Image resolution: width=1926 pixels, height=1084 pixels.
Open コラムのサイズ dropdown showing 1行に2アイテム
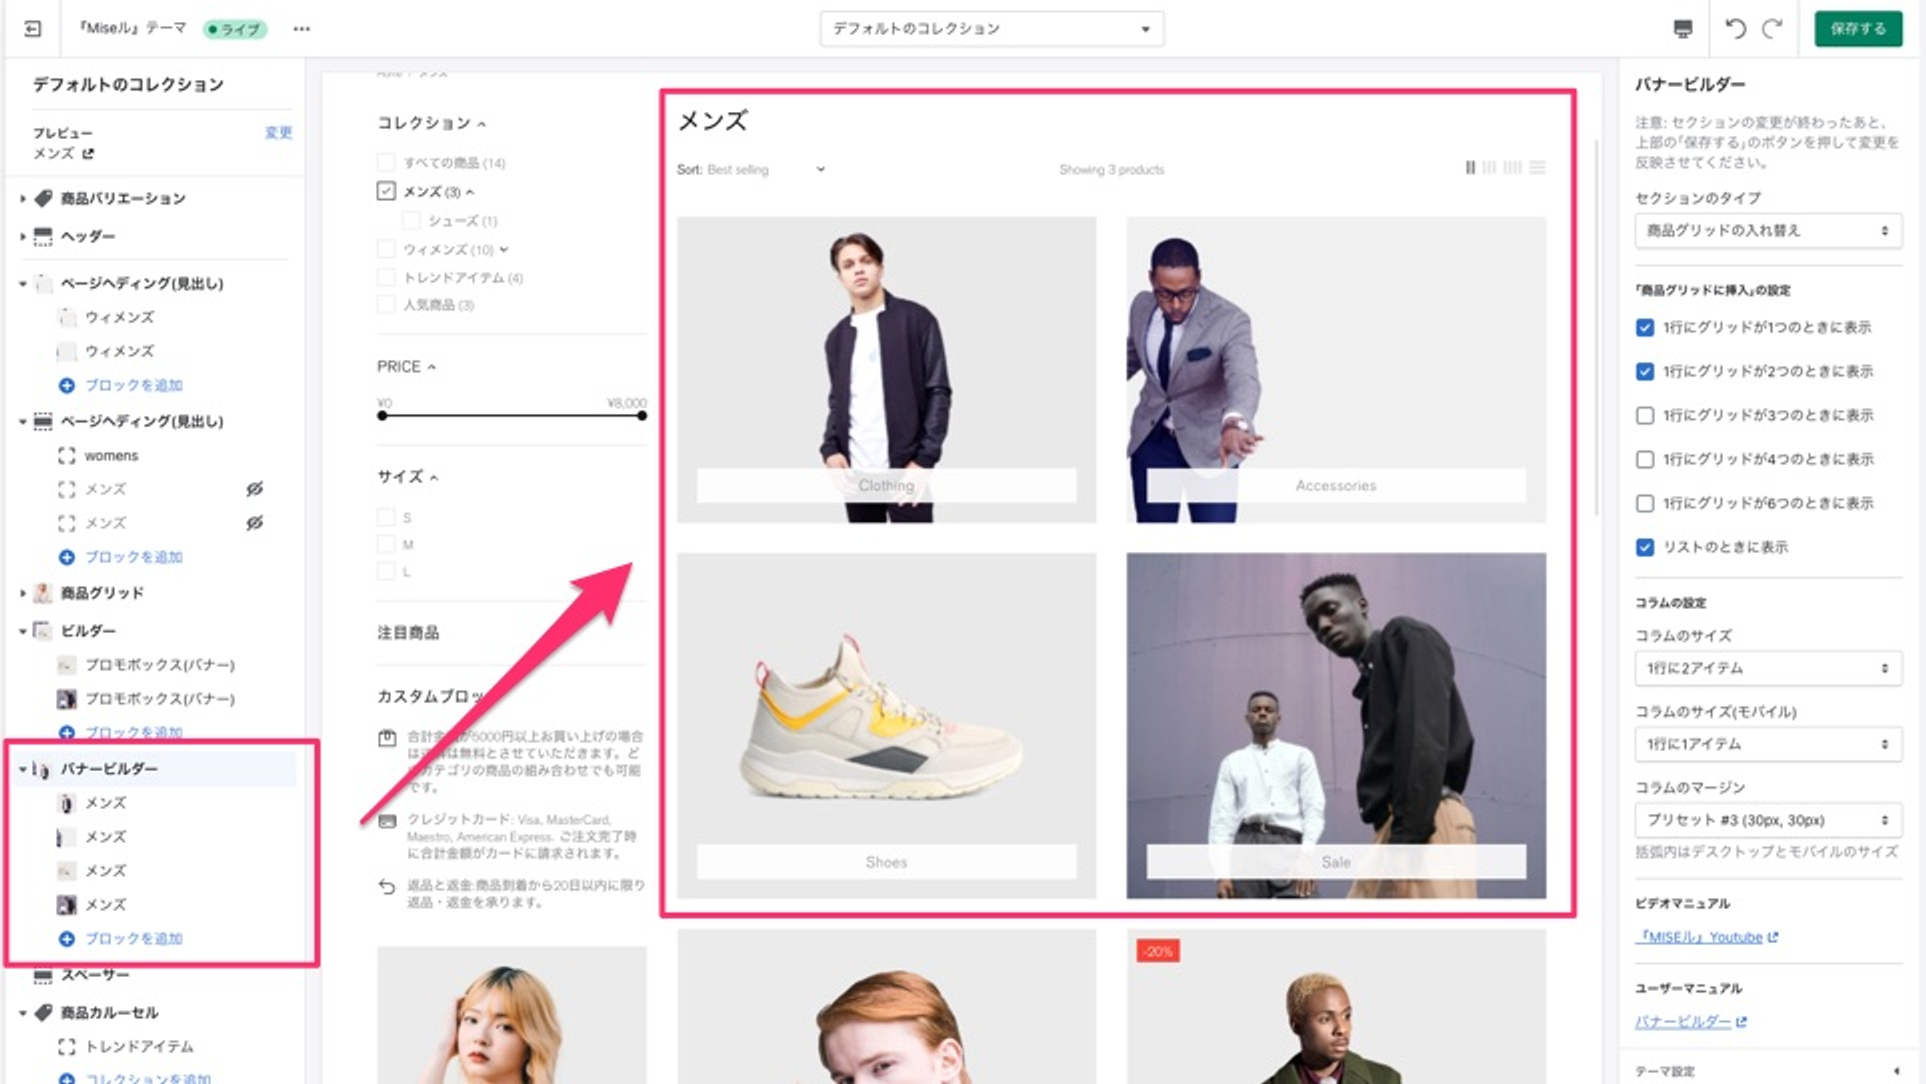point(1768,668)
